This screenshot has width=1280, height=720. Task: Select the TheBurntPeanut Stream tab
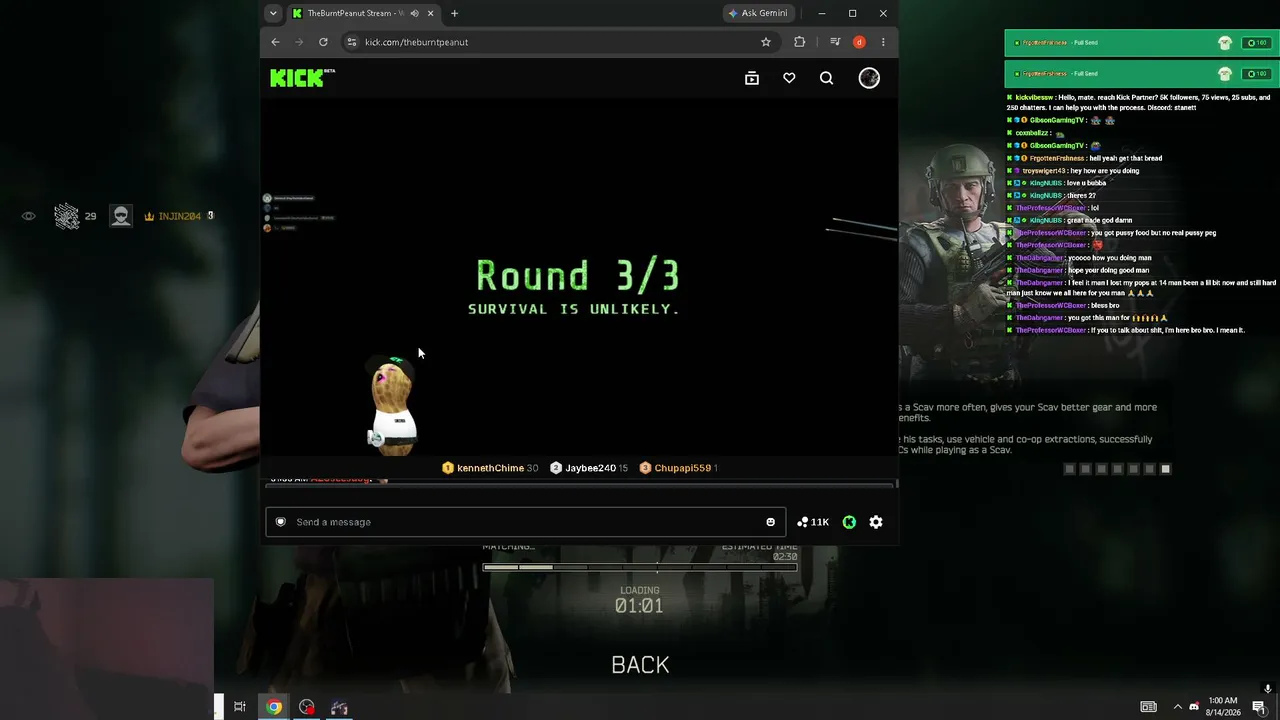(x=364, y=13)
